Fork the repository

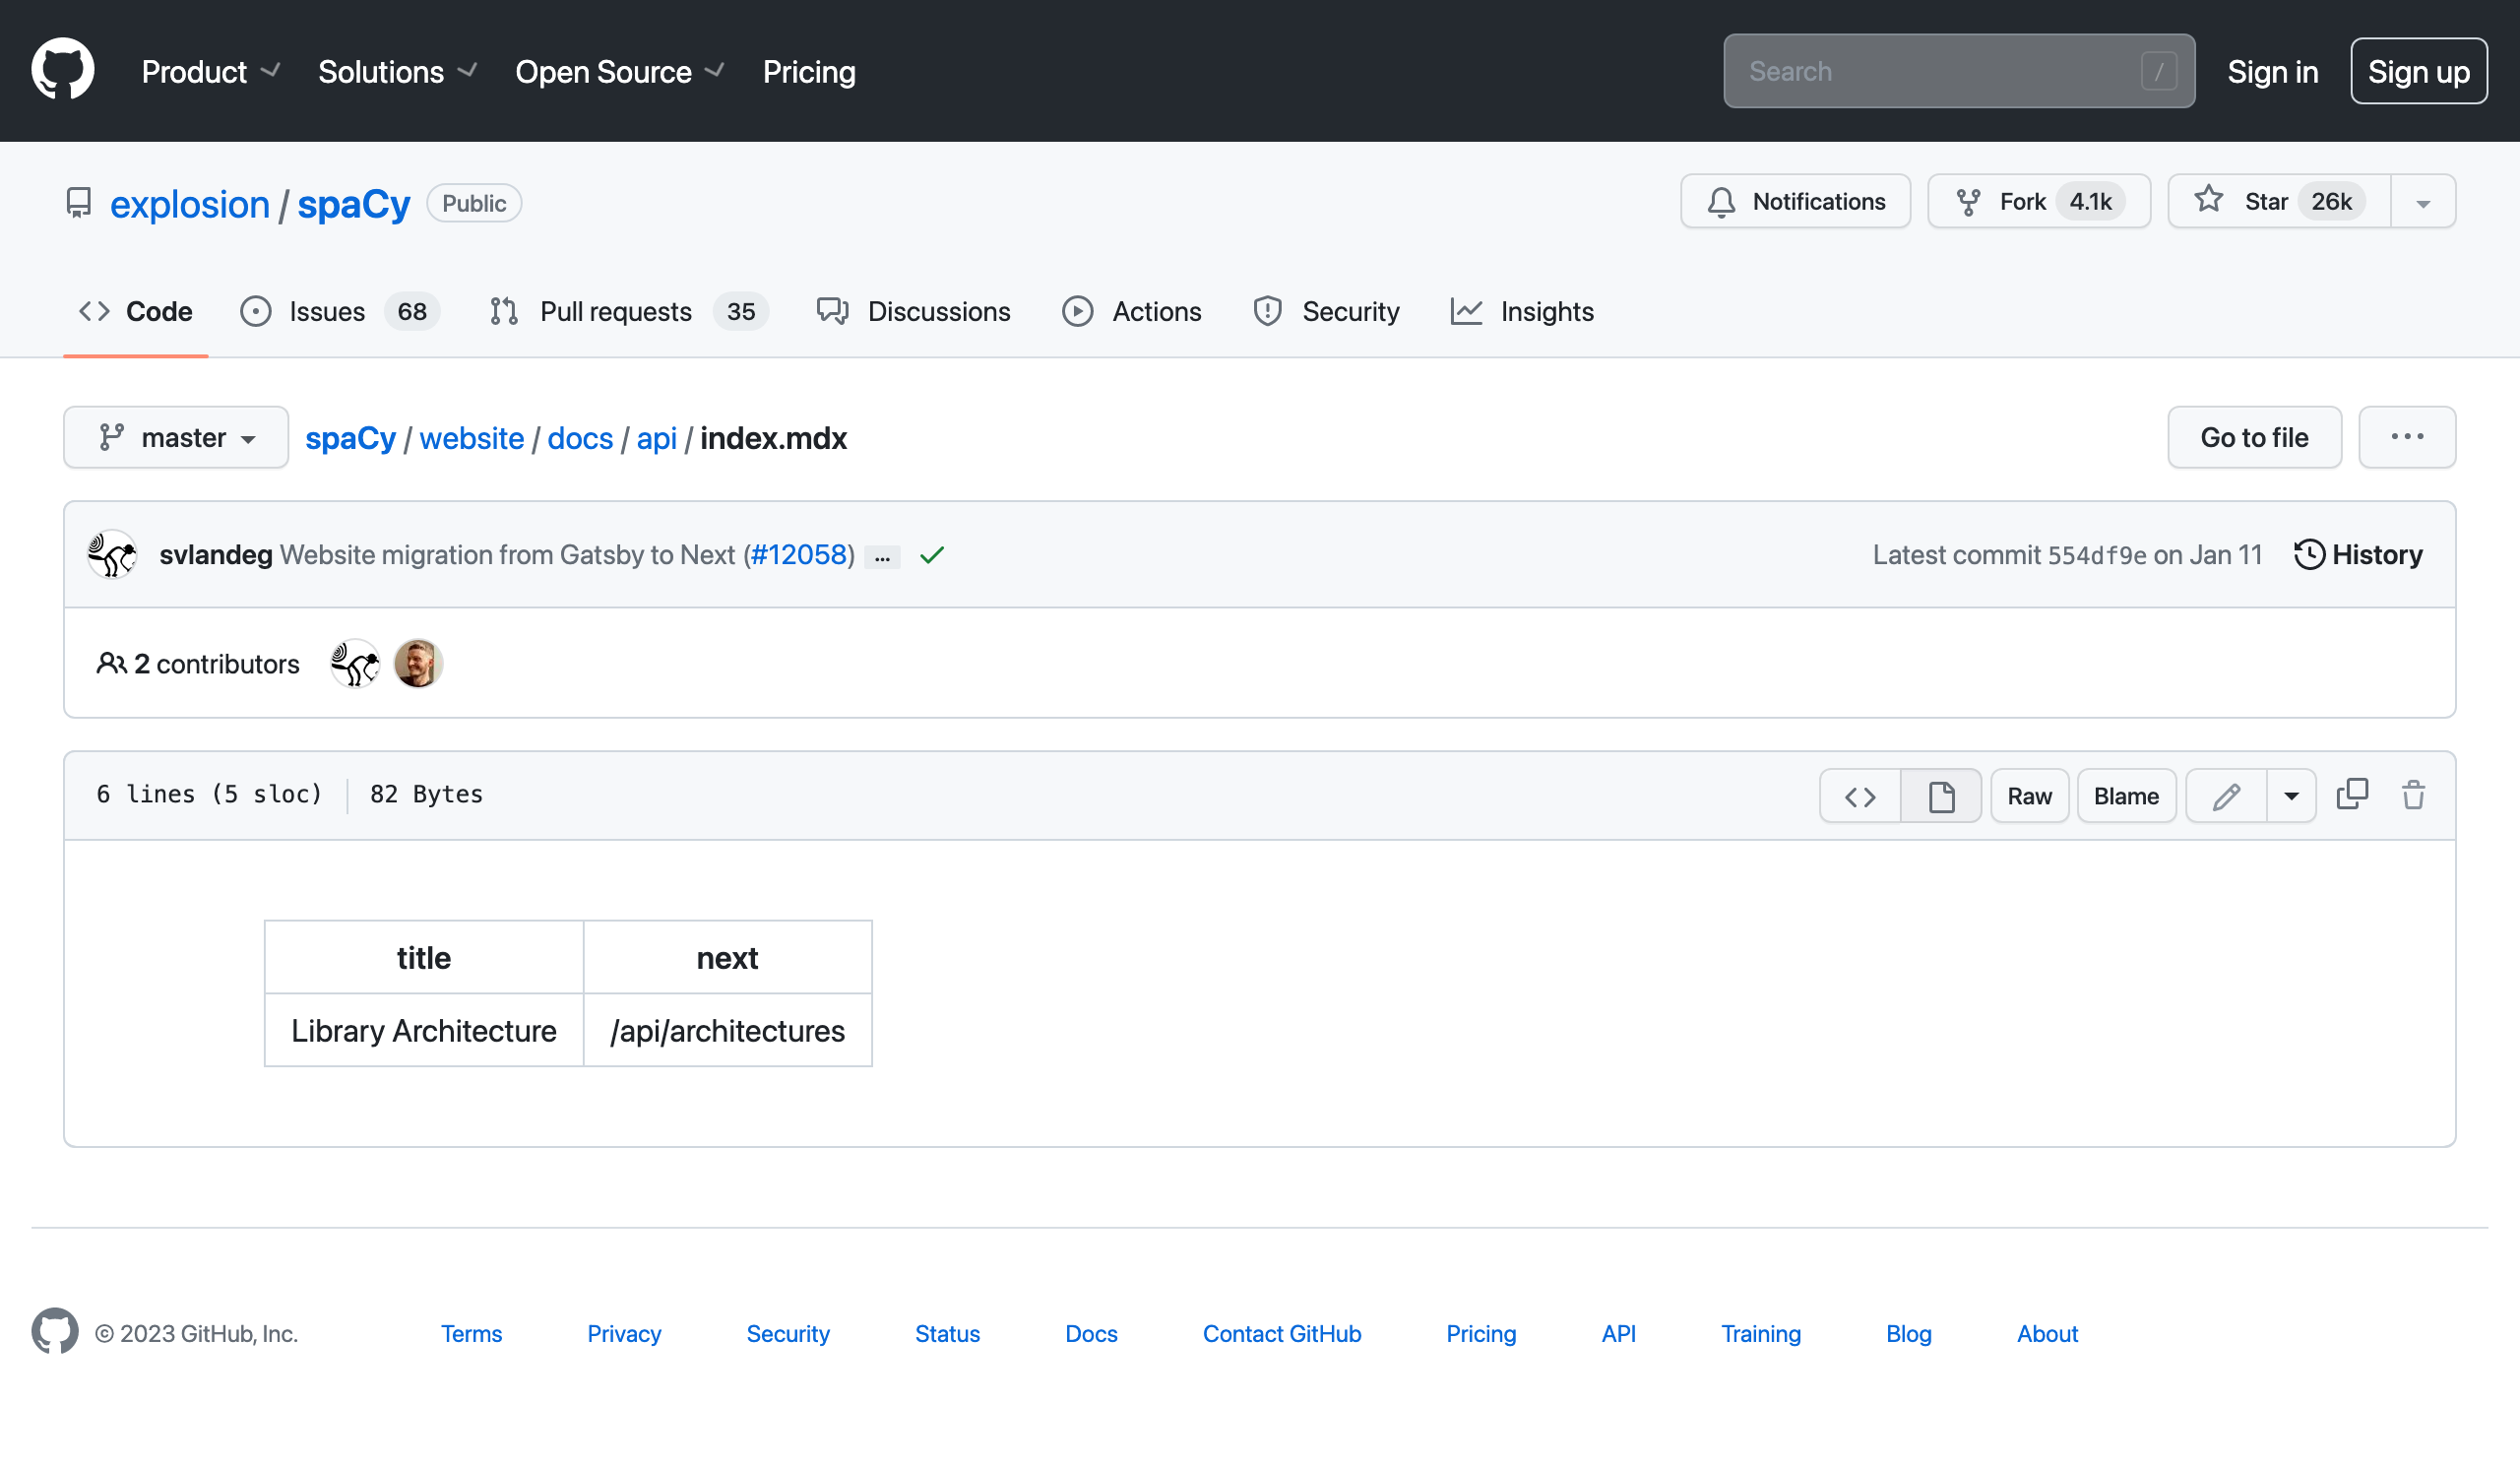tap(2038, 201)
